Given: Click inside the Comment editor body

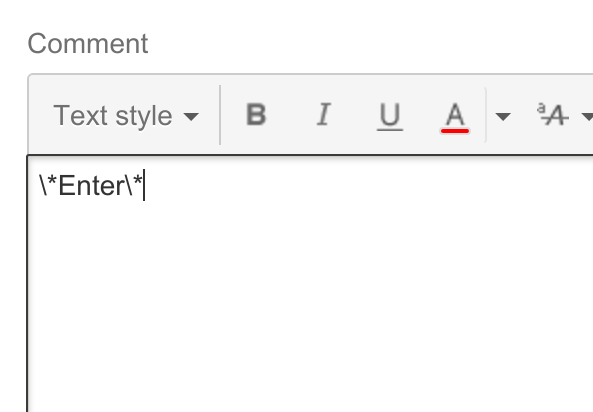Looking at the screenshot, I should click(310, 284).
